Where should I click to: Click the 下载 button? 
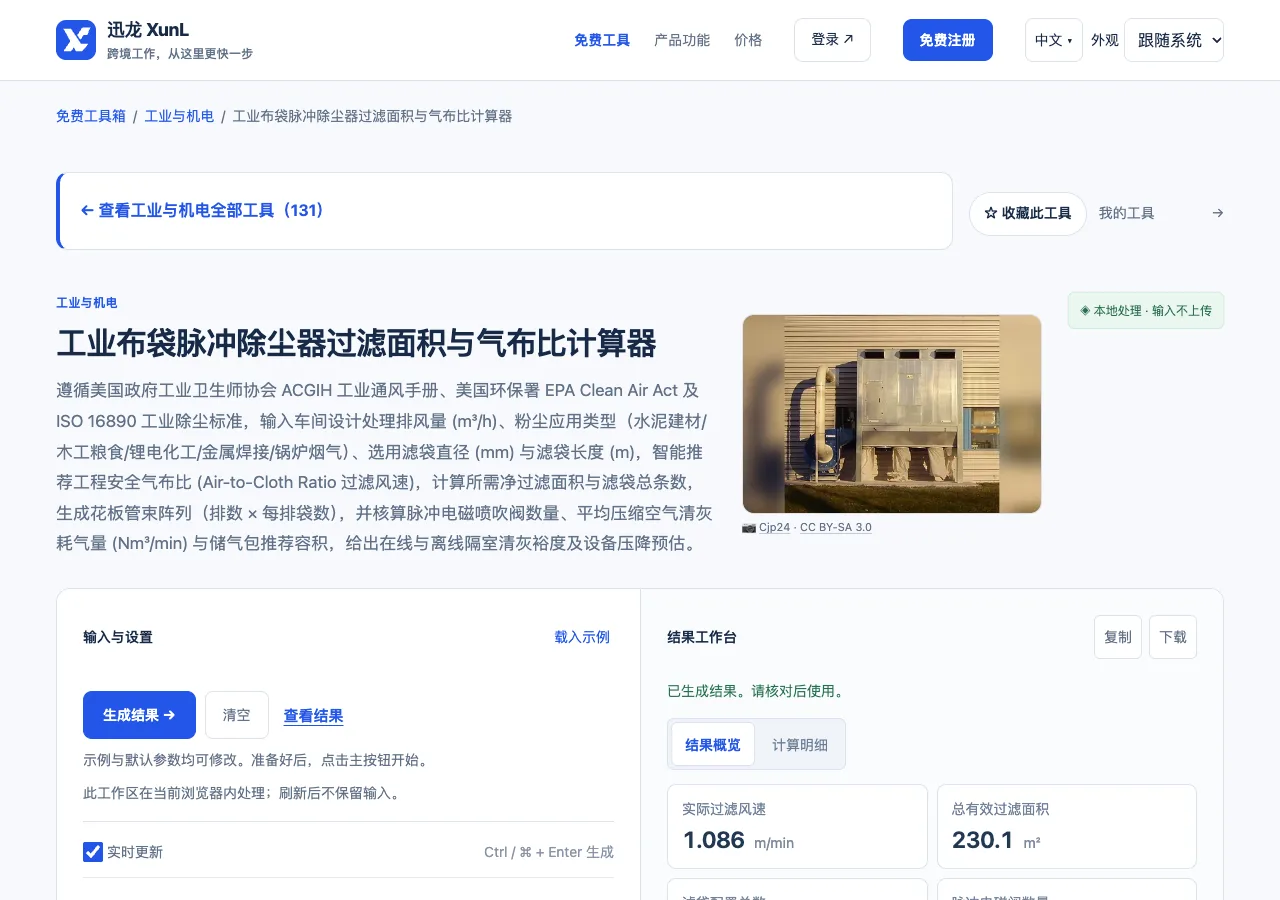click(1173, 637)
